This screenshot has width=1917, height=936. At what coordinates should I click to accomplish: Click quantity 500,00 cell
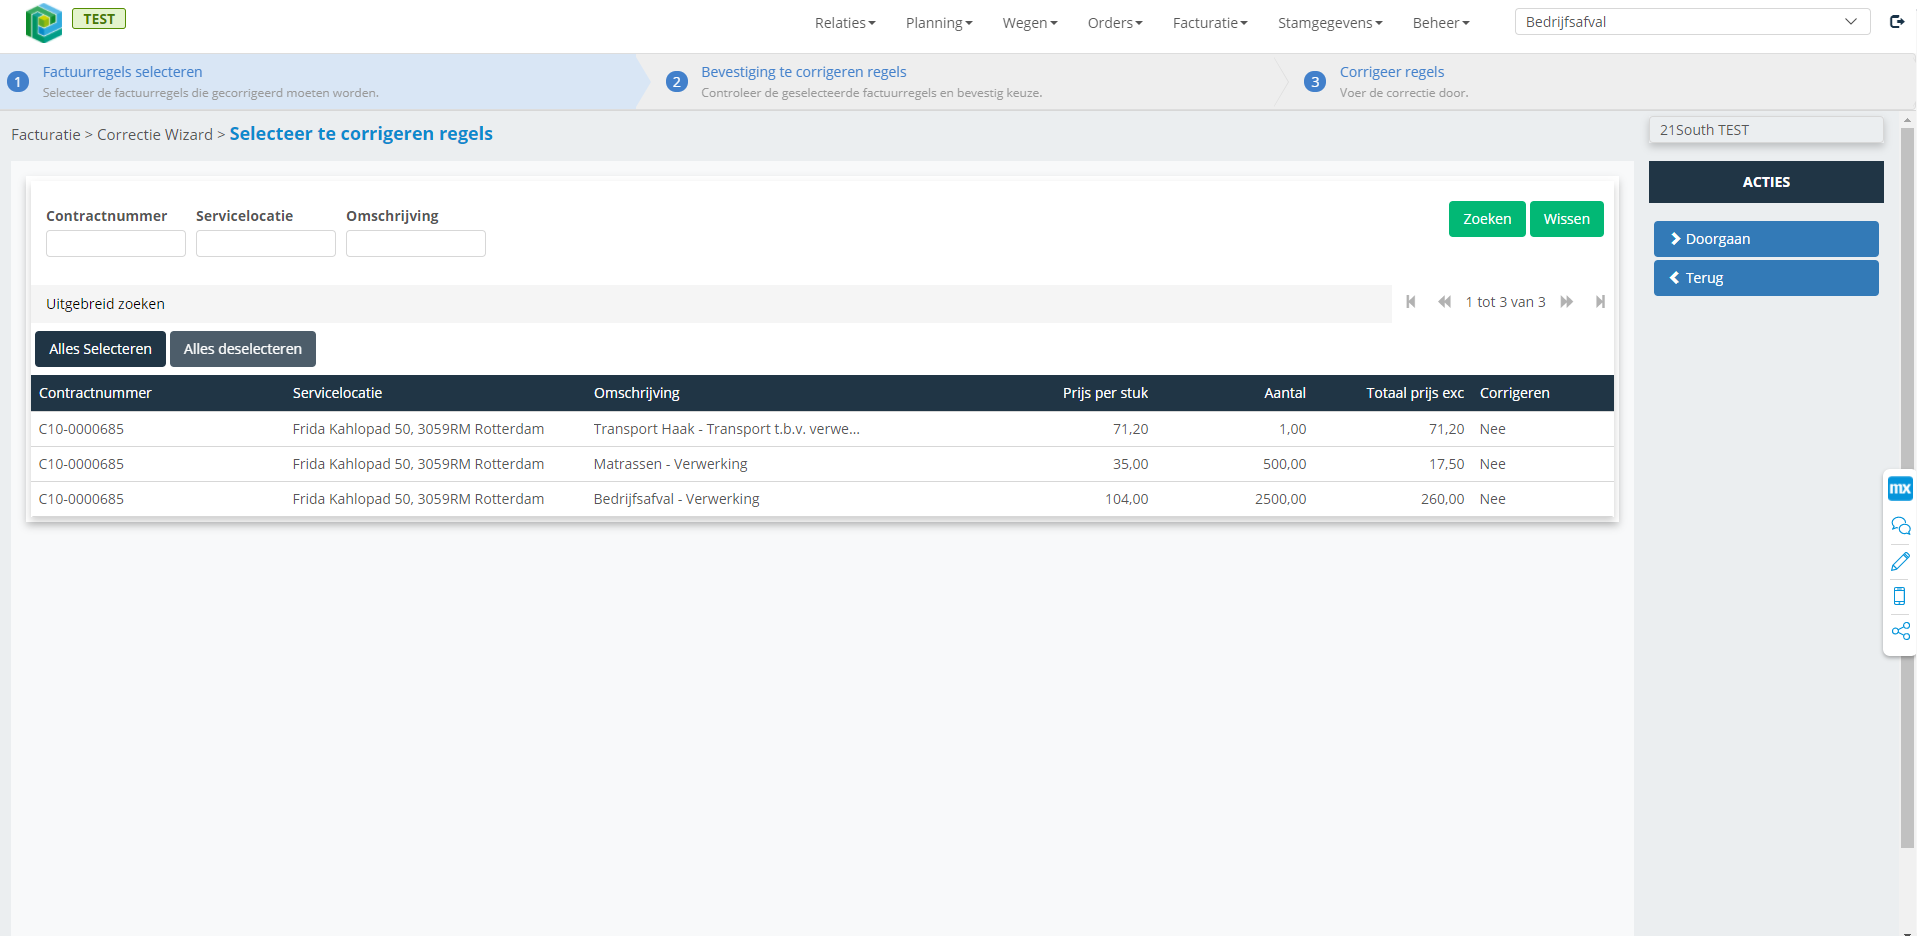pyautogui.click(x=1285, y=464)
